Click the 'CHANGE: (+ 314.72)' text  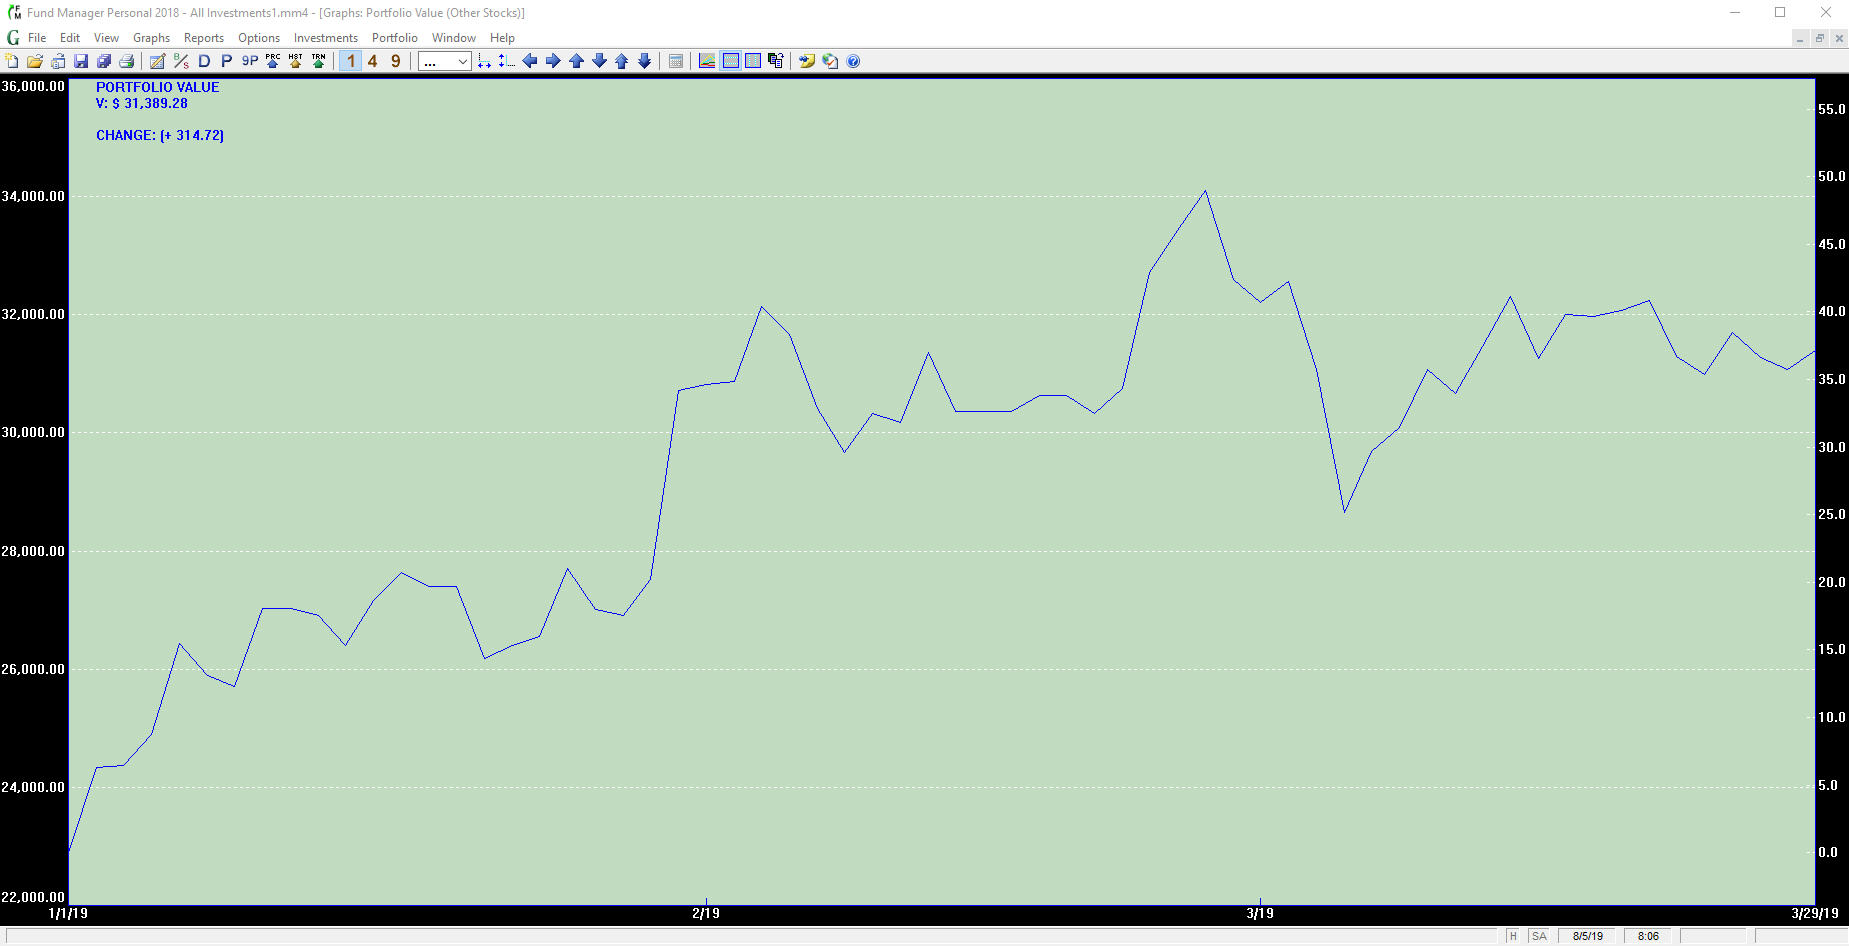160,135
